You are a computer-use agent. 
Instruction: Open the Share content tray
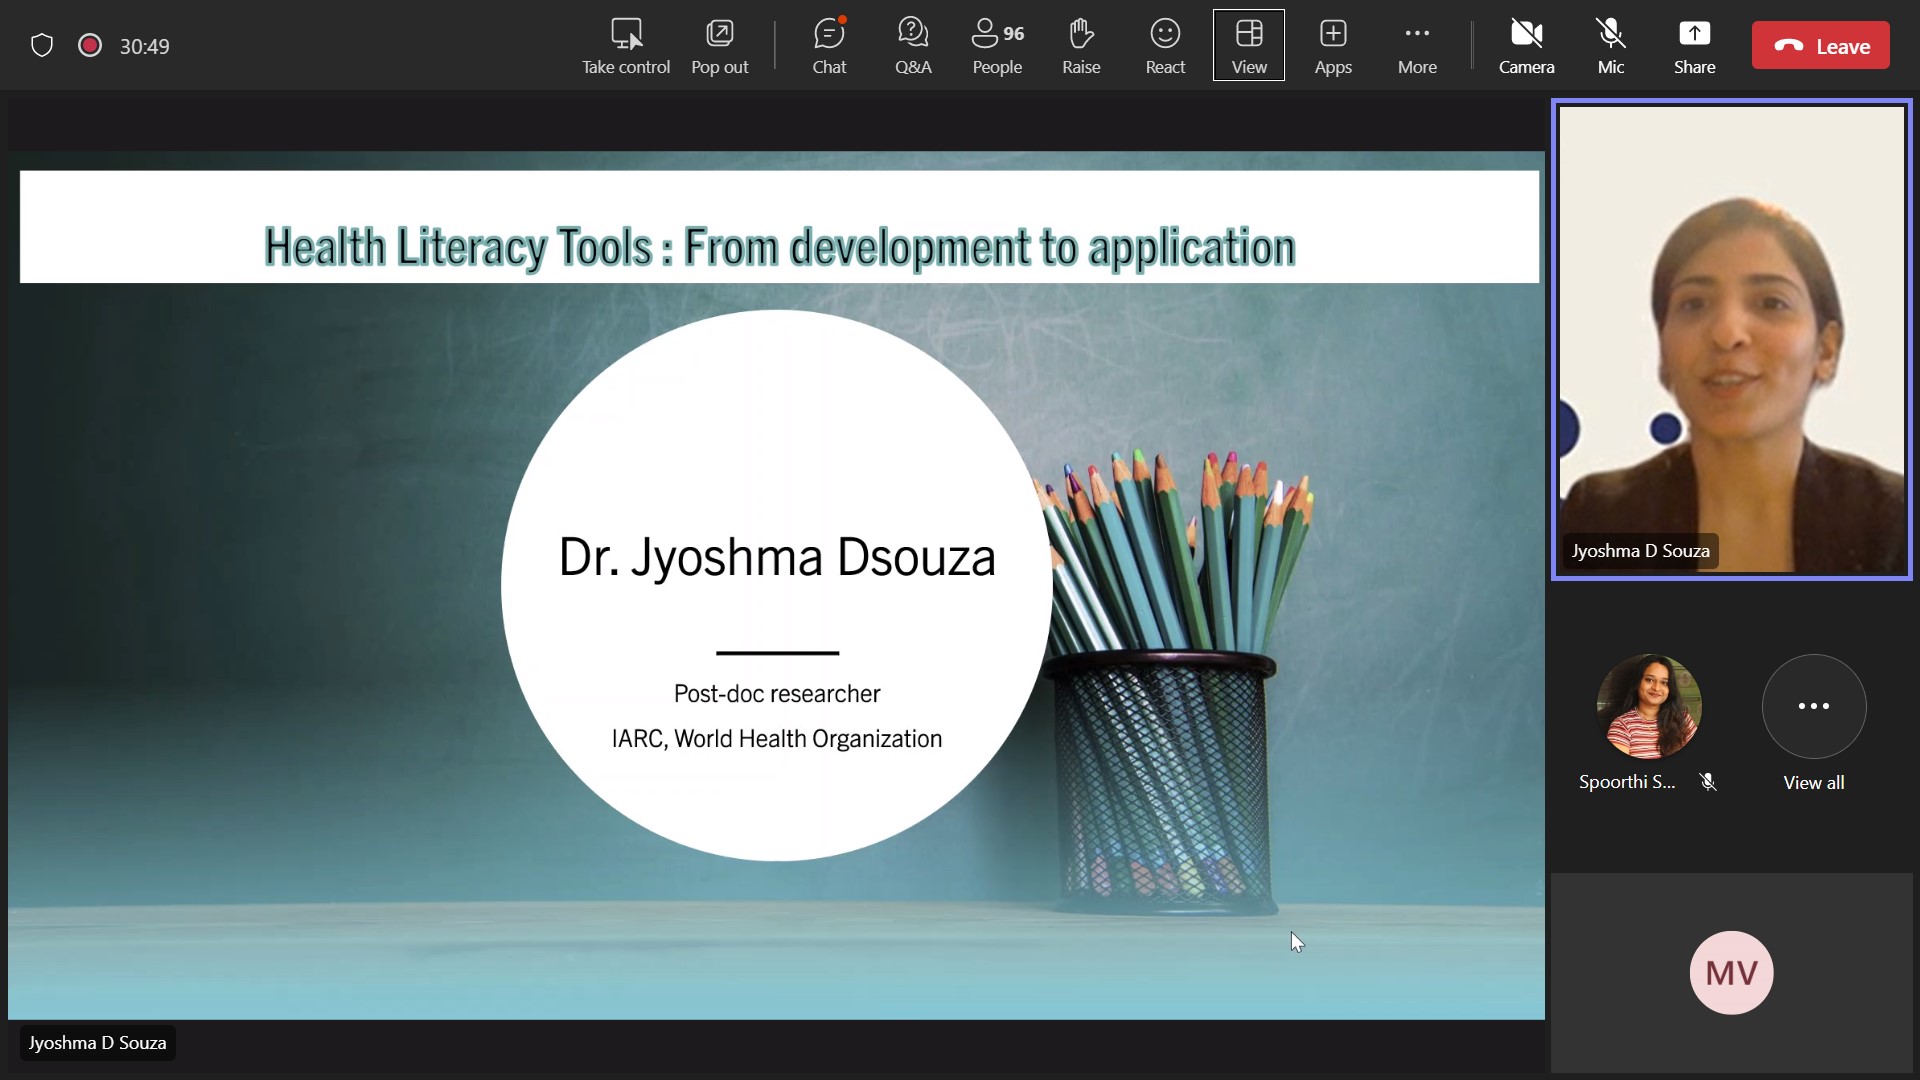pos(1694,46)
